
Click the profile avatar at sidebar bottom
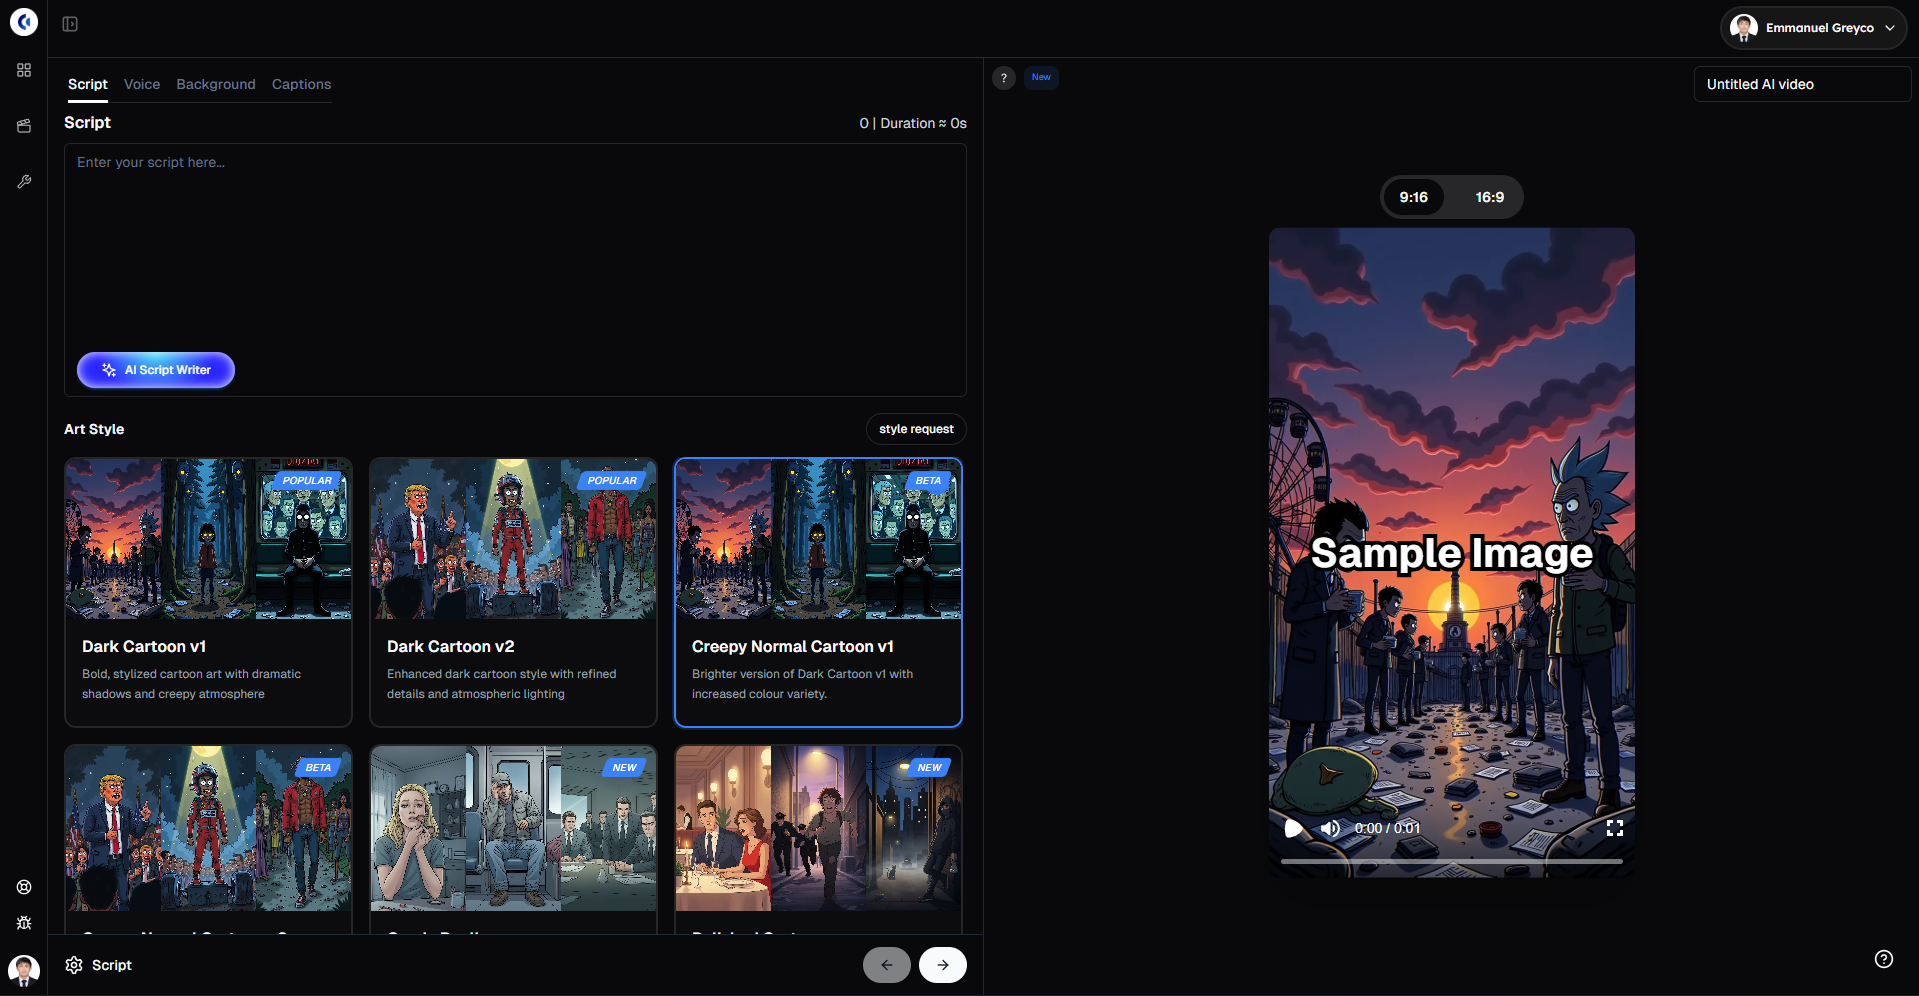coord(24,969)
